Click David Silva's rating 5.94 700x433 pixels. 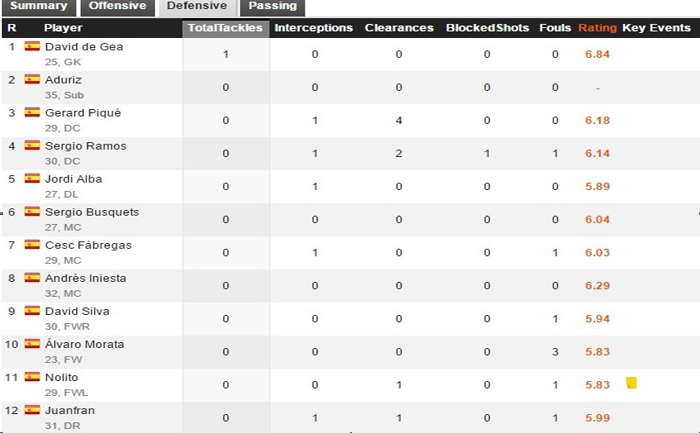pyautogui.click(x=597, y=319)
